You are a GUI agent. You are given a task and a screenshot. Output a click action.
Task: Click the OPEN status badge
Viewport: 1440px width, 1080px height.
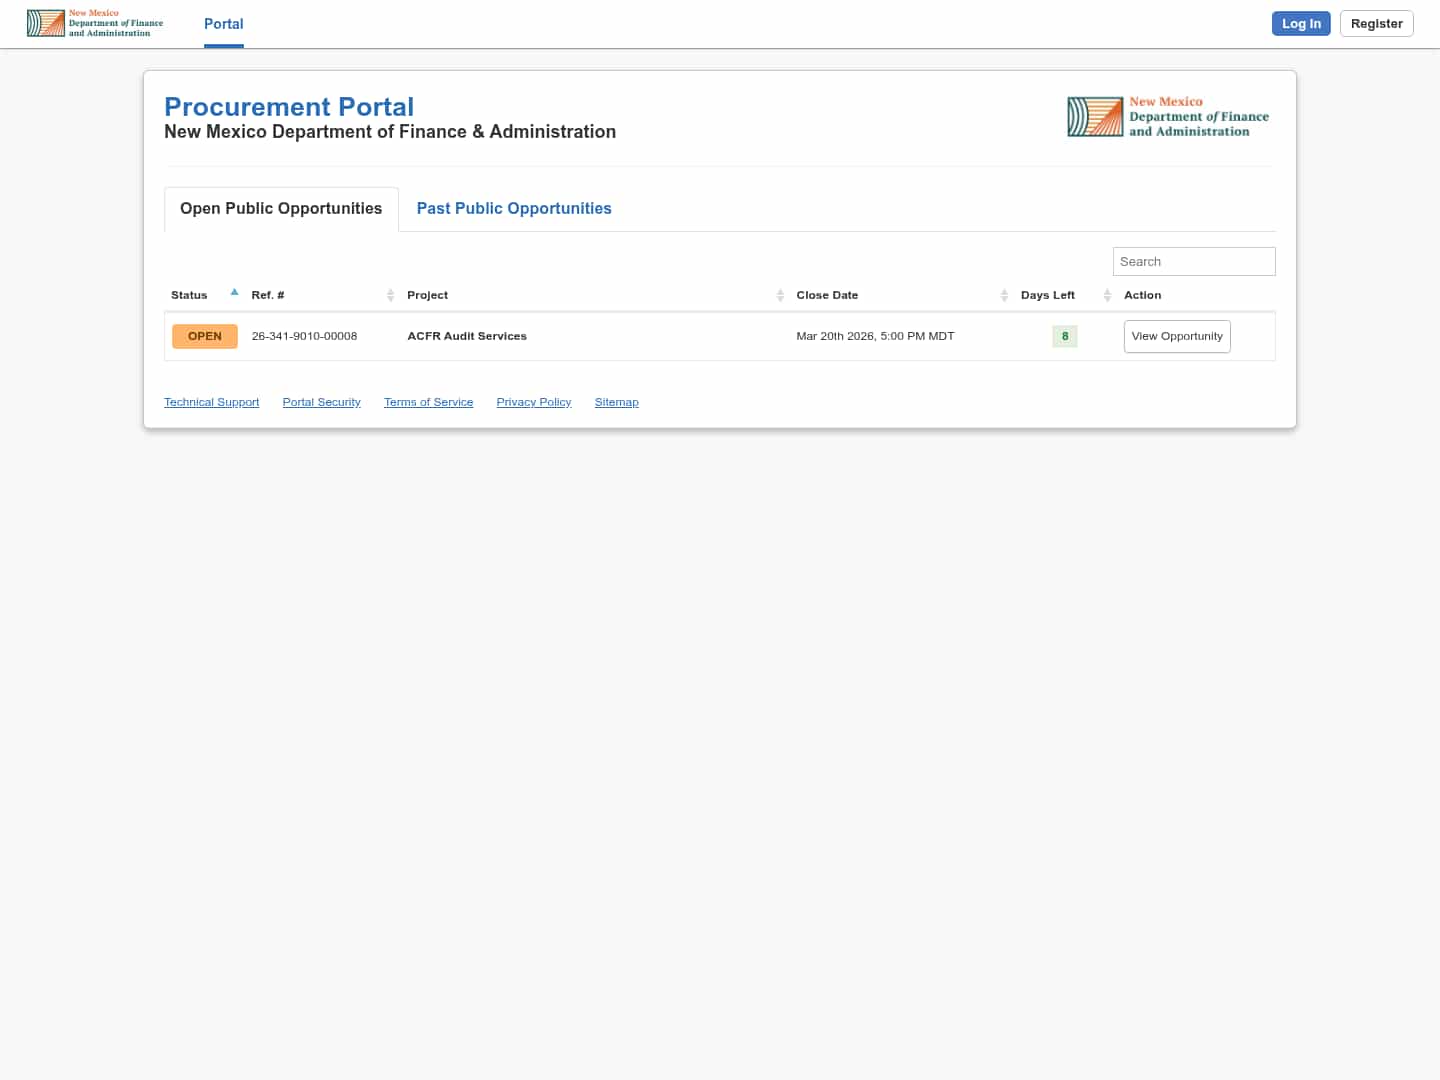[x=204, y=336]
